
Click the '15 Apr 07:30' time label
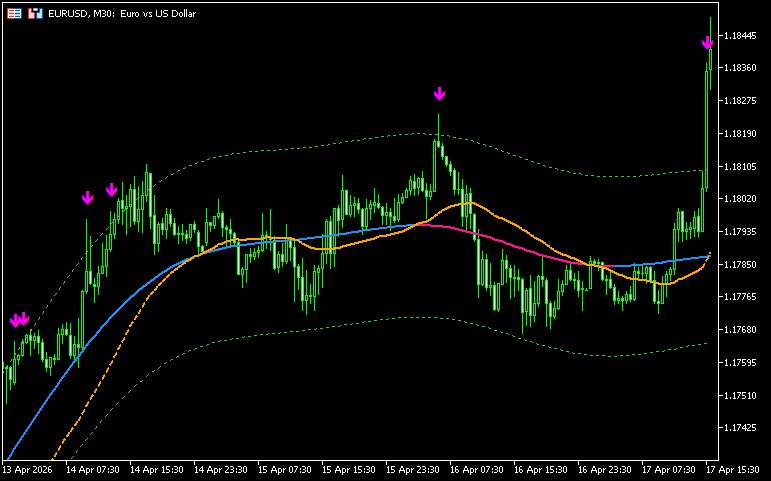coord(284,470)
